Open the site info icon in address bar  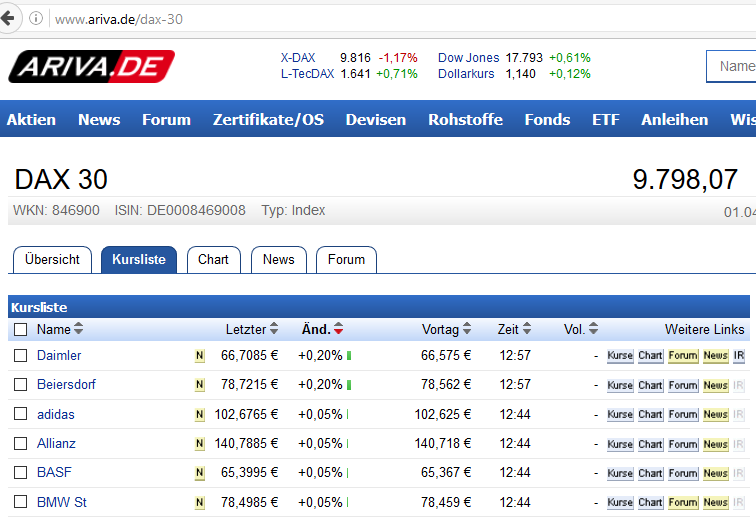(x=36, y=18)
